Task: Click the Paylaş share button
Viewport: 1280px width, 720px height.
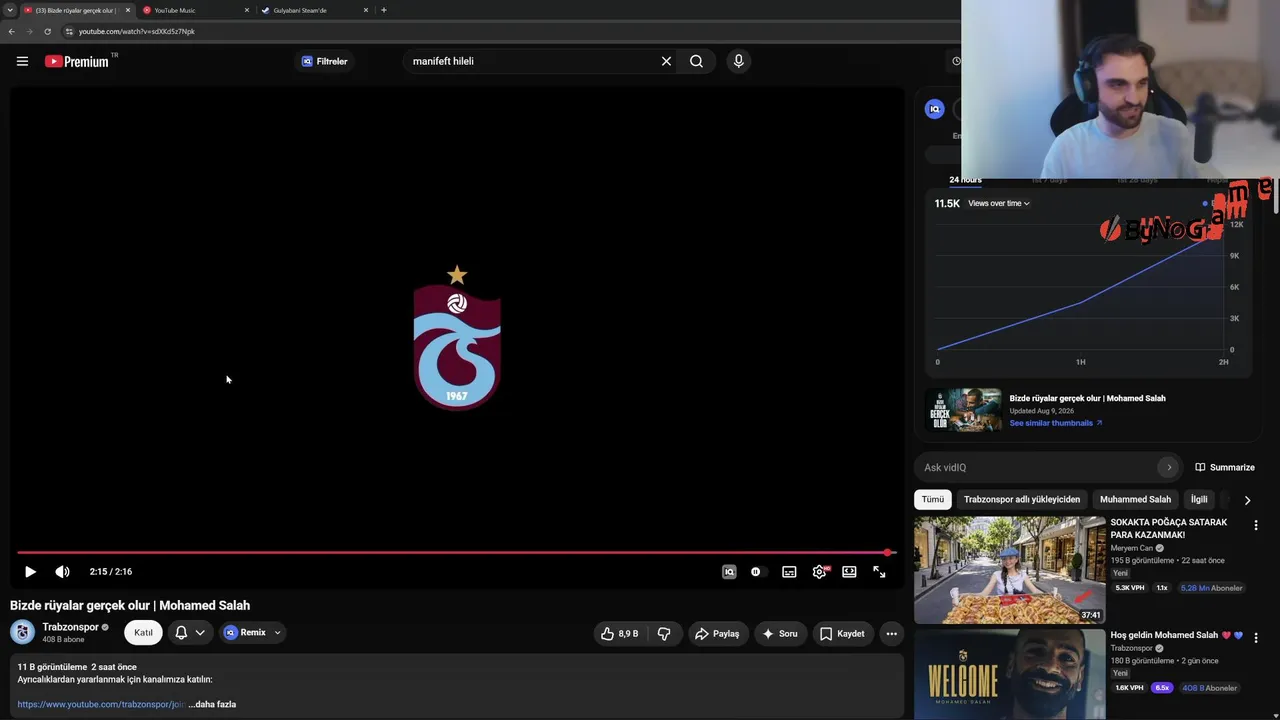Action: (718, 634)
